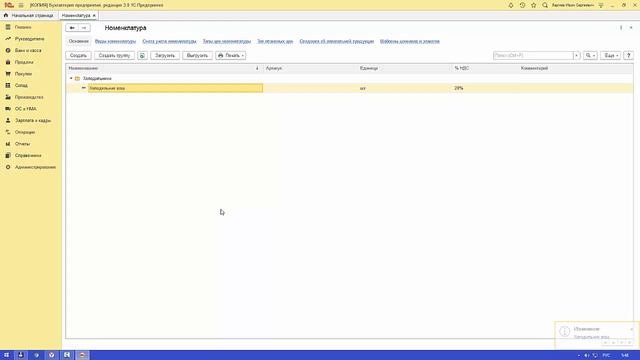Click the Создать группу button

(114, 55)
